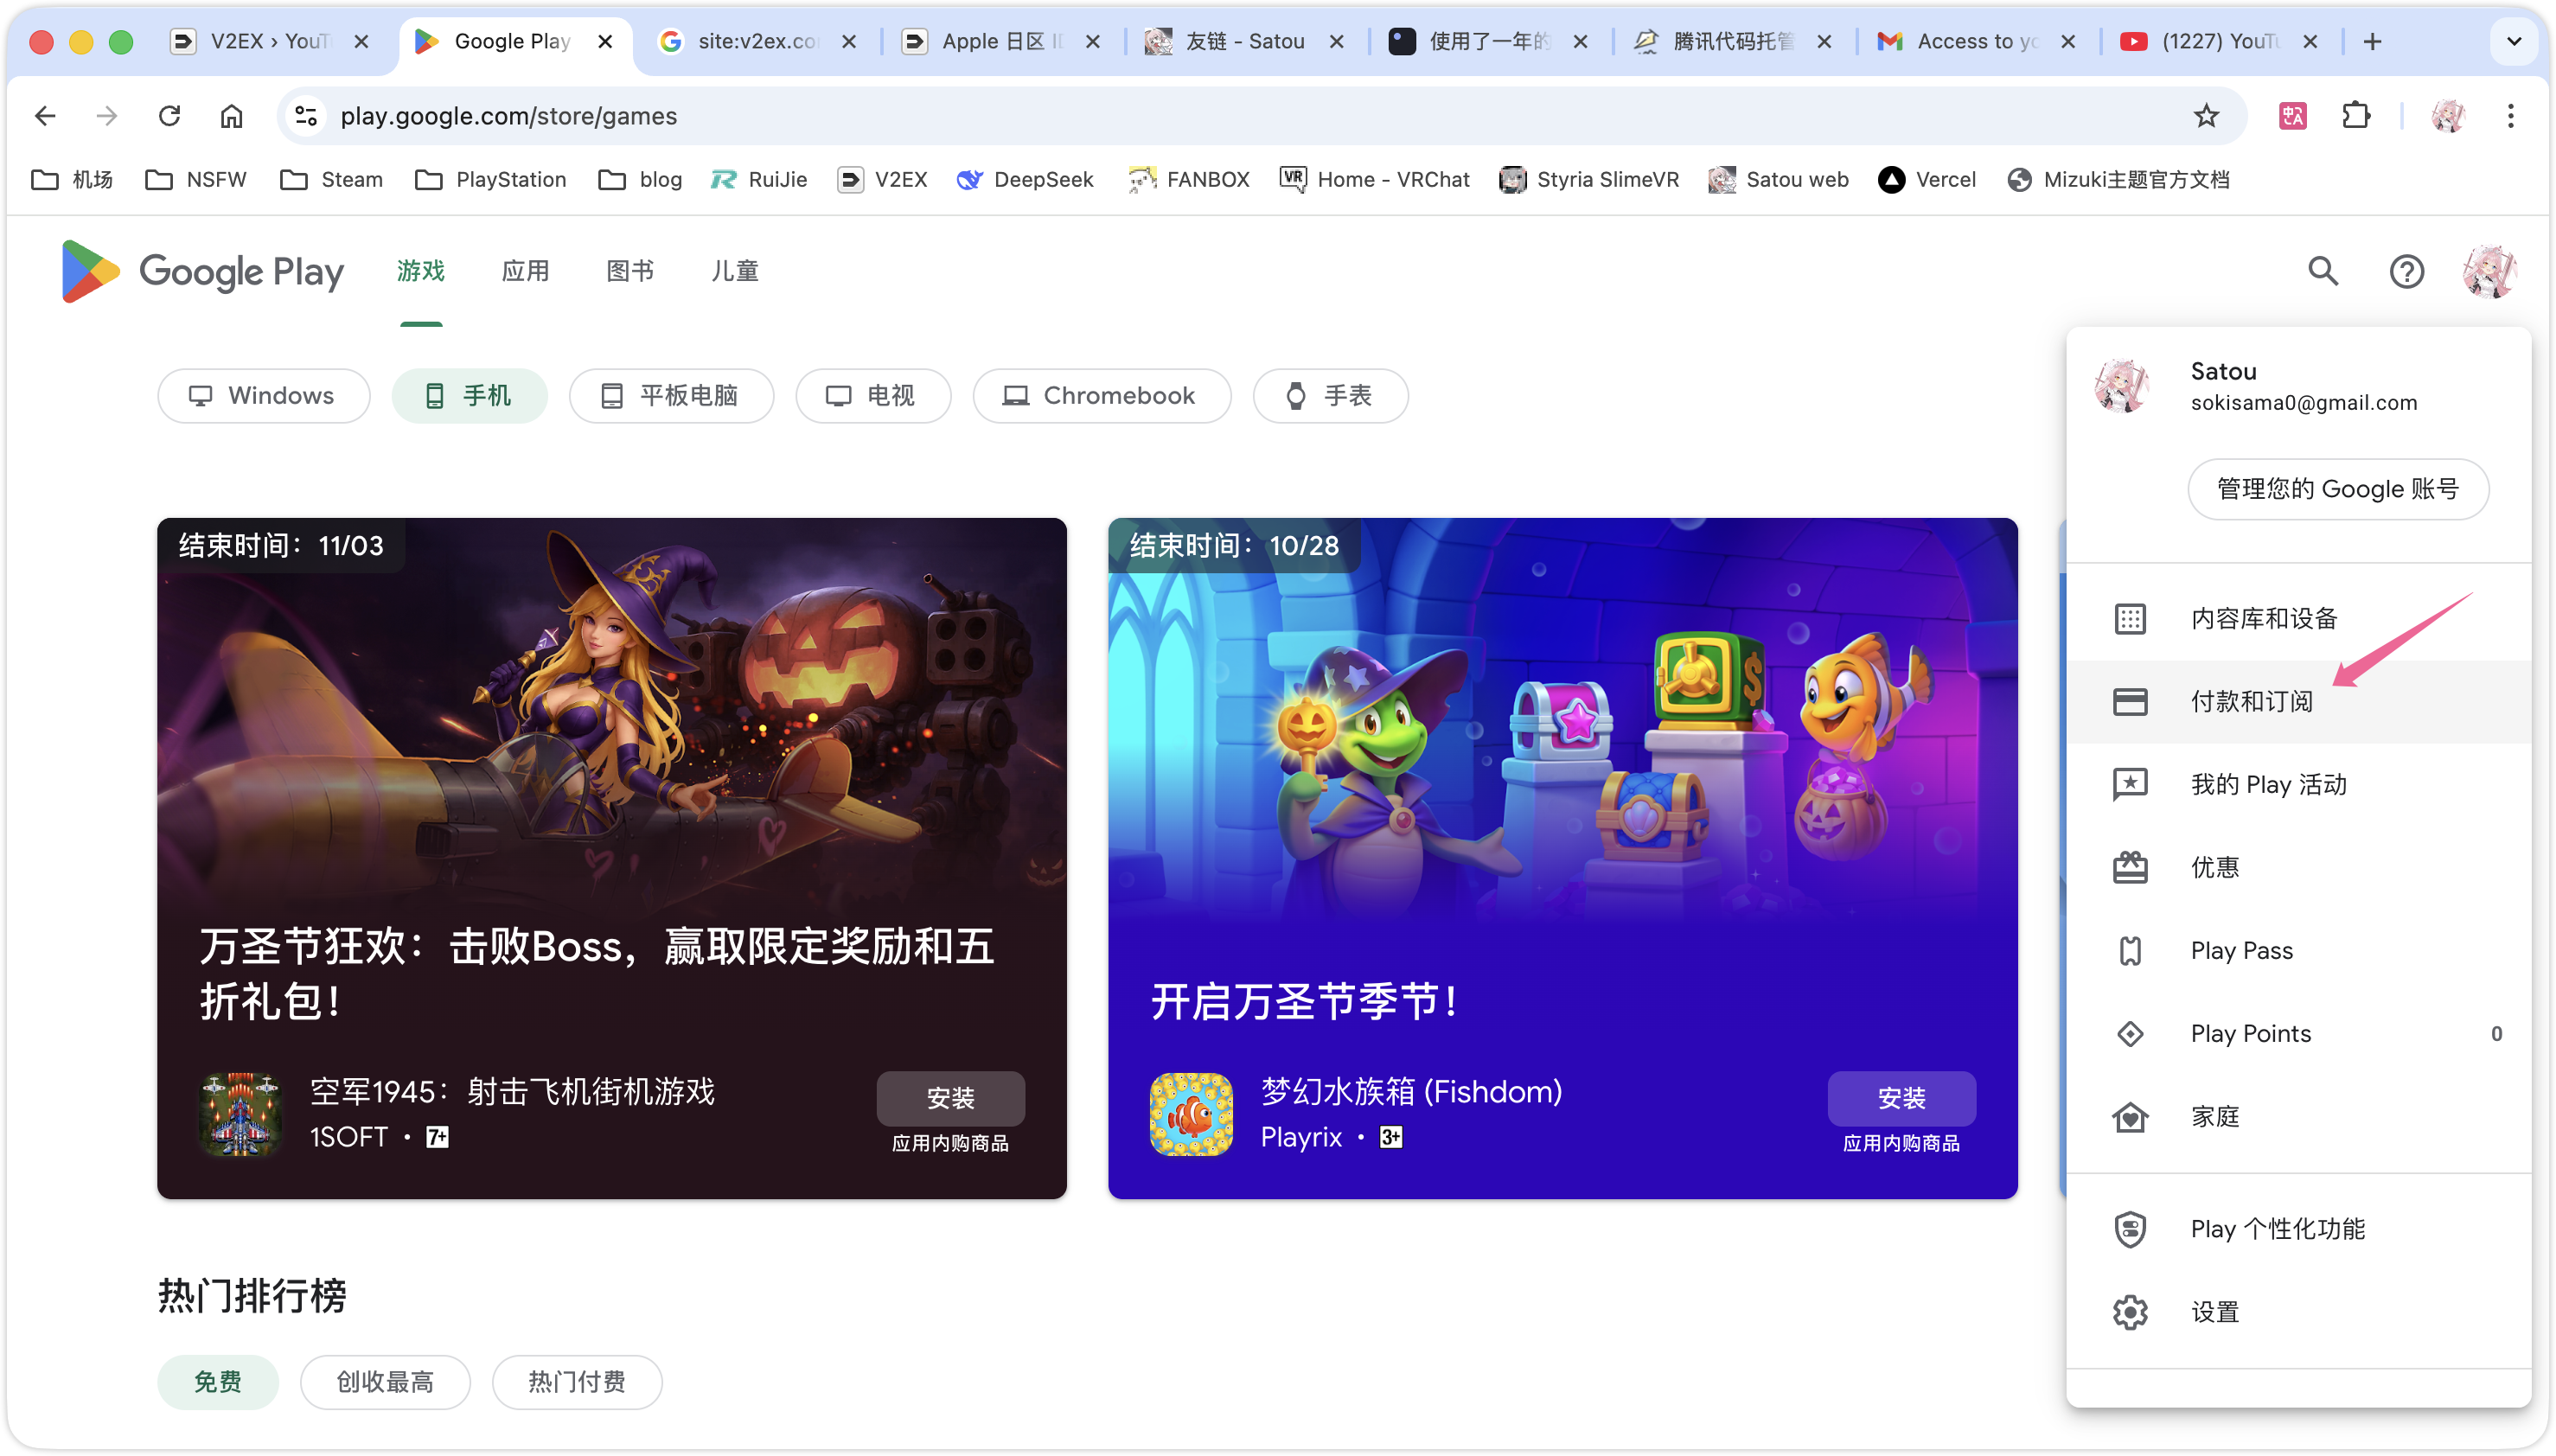Switch the chart to 创收最高

pyautogui.click(x=385, y=1382)
